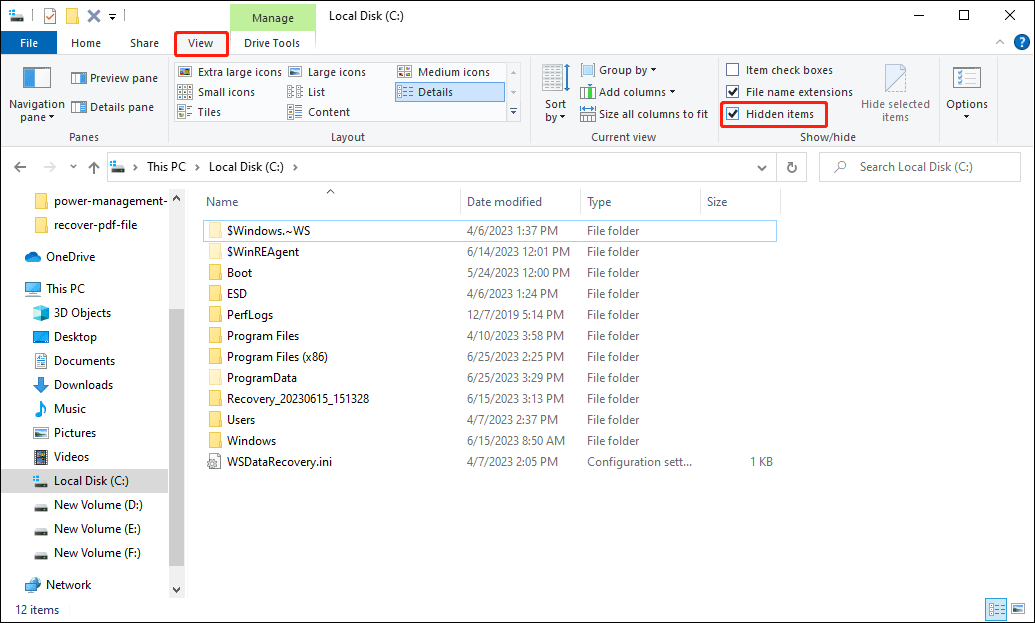Open the Navigation pane menu
Viewport: 1035px width, 623px height.
click(x=36, y=94)
